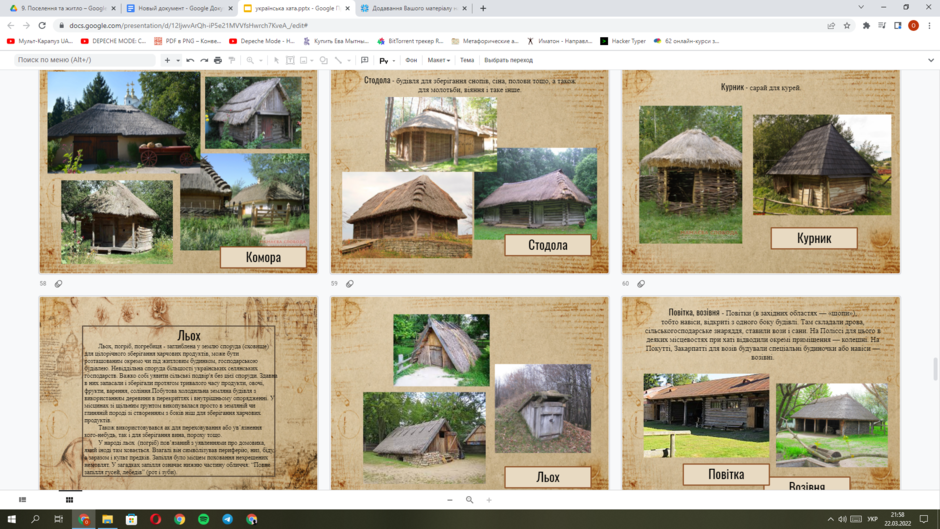
Task: Select the Комора slide thumbnail
Action: point(178,172)
